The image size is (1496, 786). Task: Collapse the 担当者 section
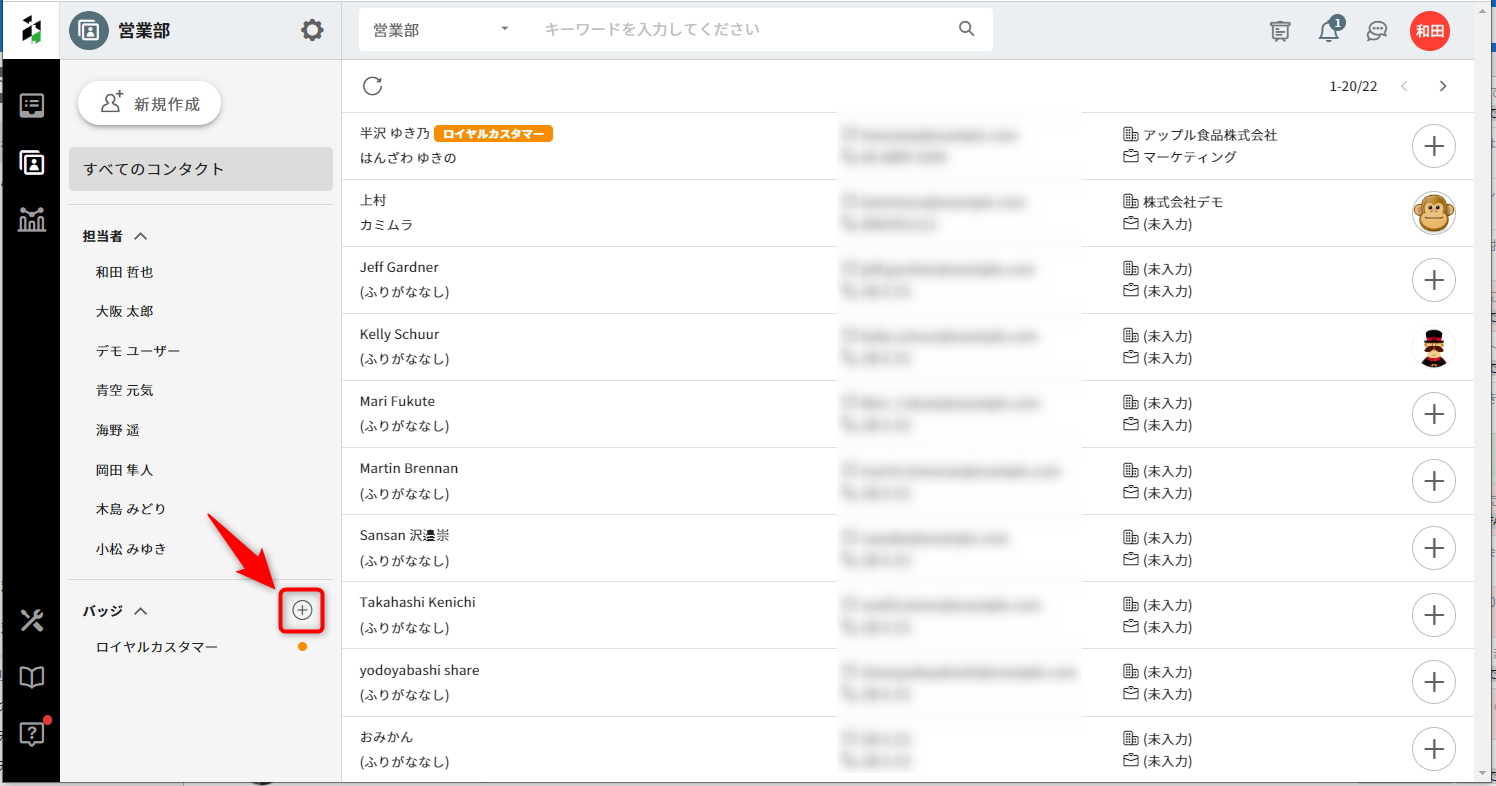point(141,236)
